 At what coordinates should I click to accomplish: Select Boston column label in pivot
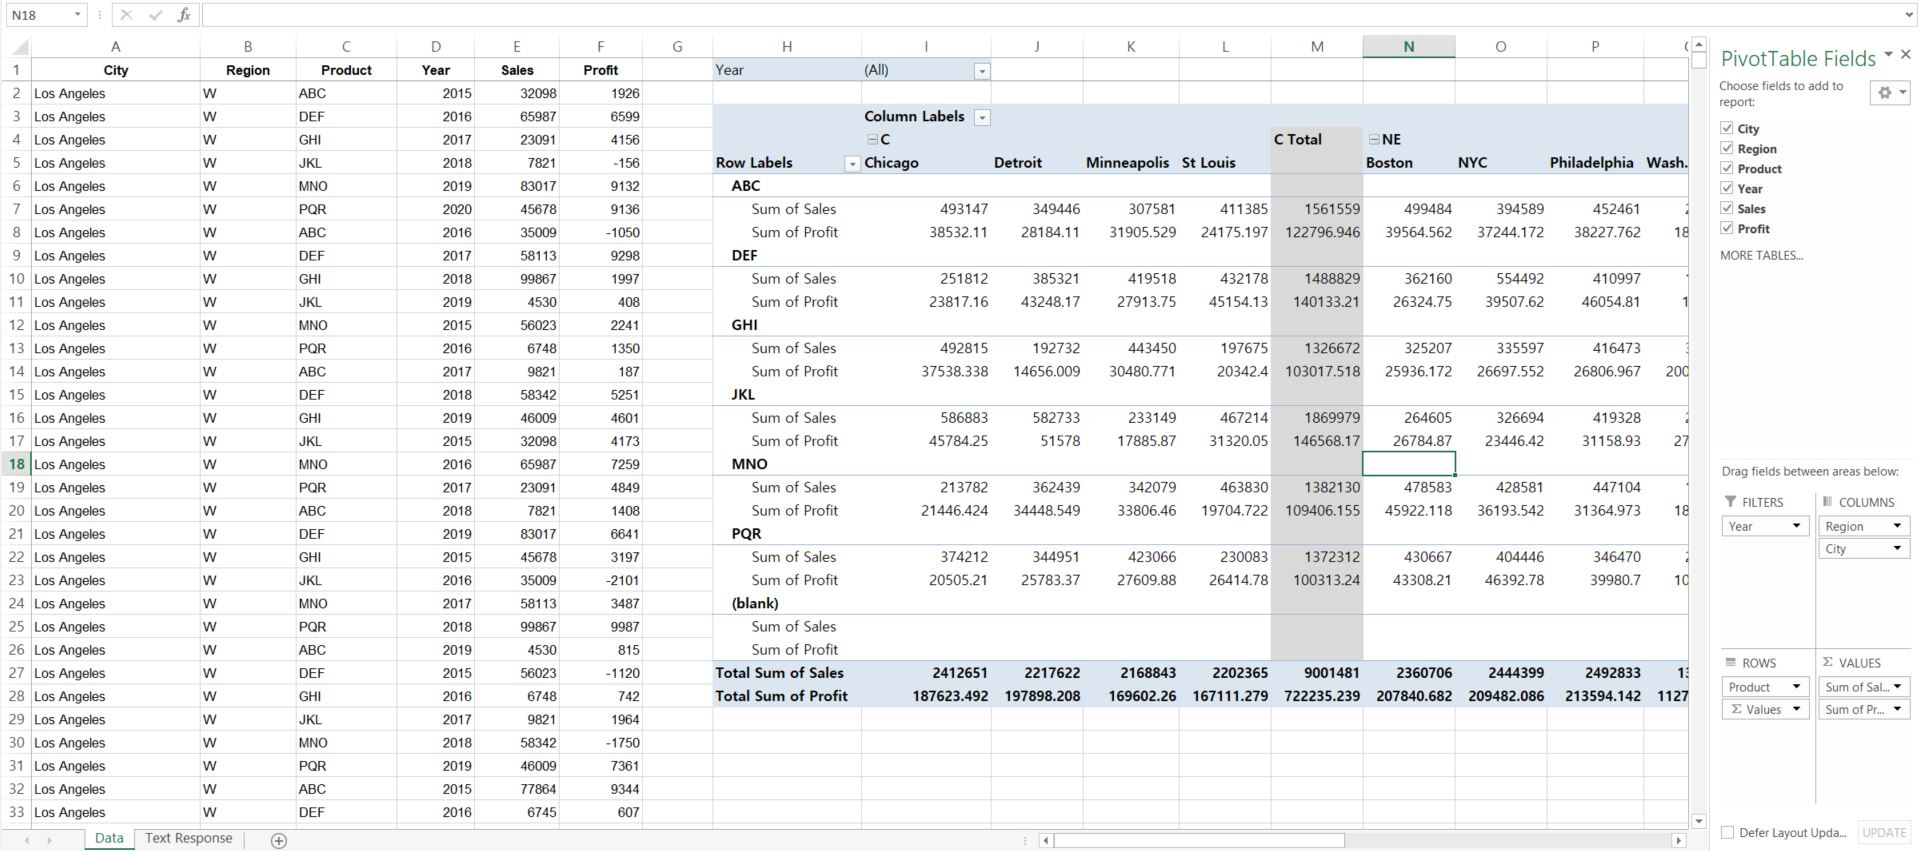click(x=1389, y=163)
